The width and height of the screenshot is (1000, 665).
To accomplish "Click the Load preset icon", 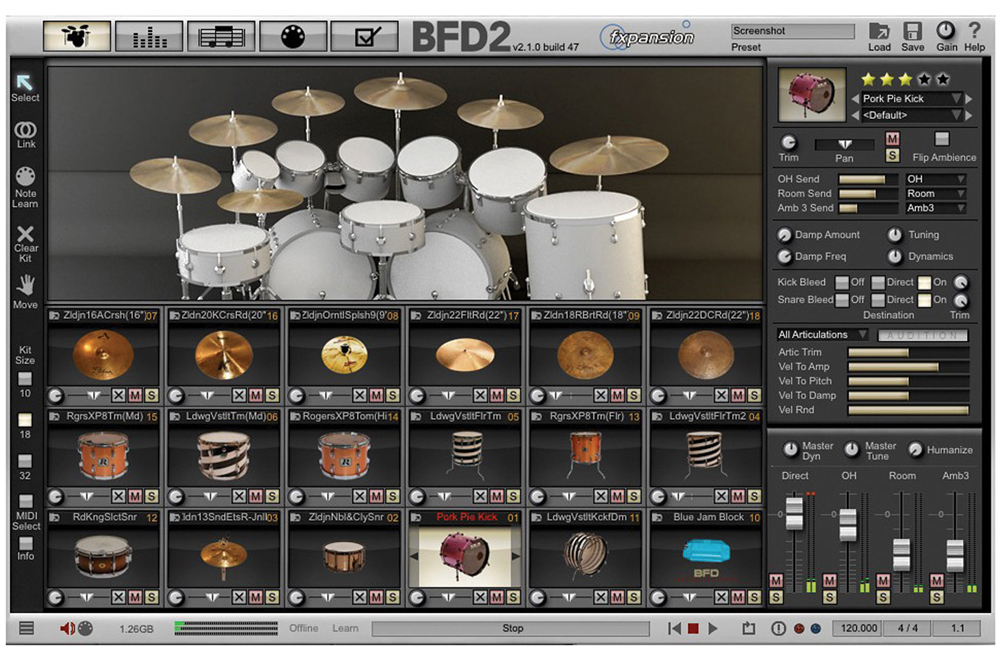I will [x=879, y=31].
